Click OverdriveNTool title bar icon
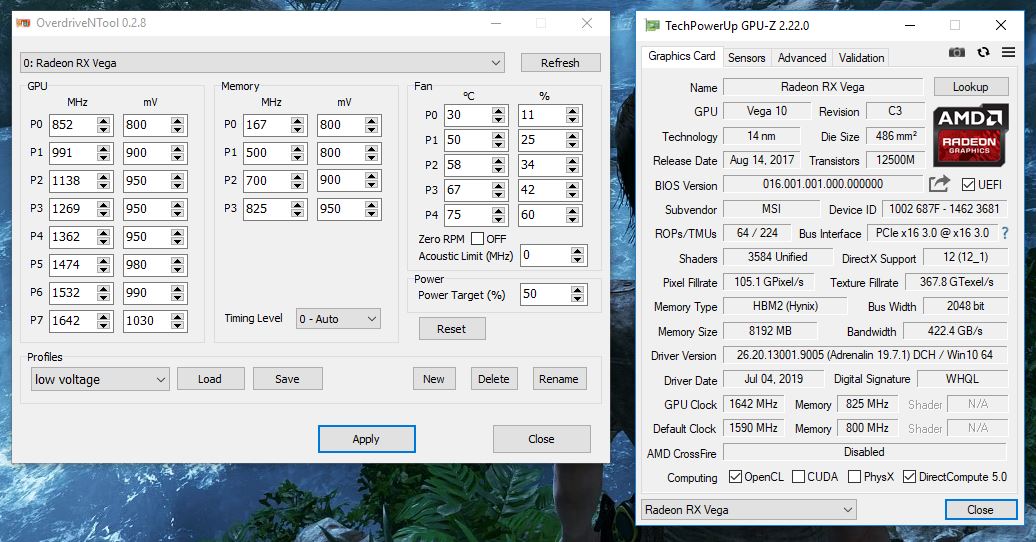1036x542 pixels. pos(23,22)
